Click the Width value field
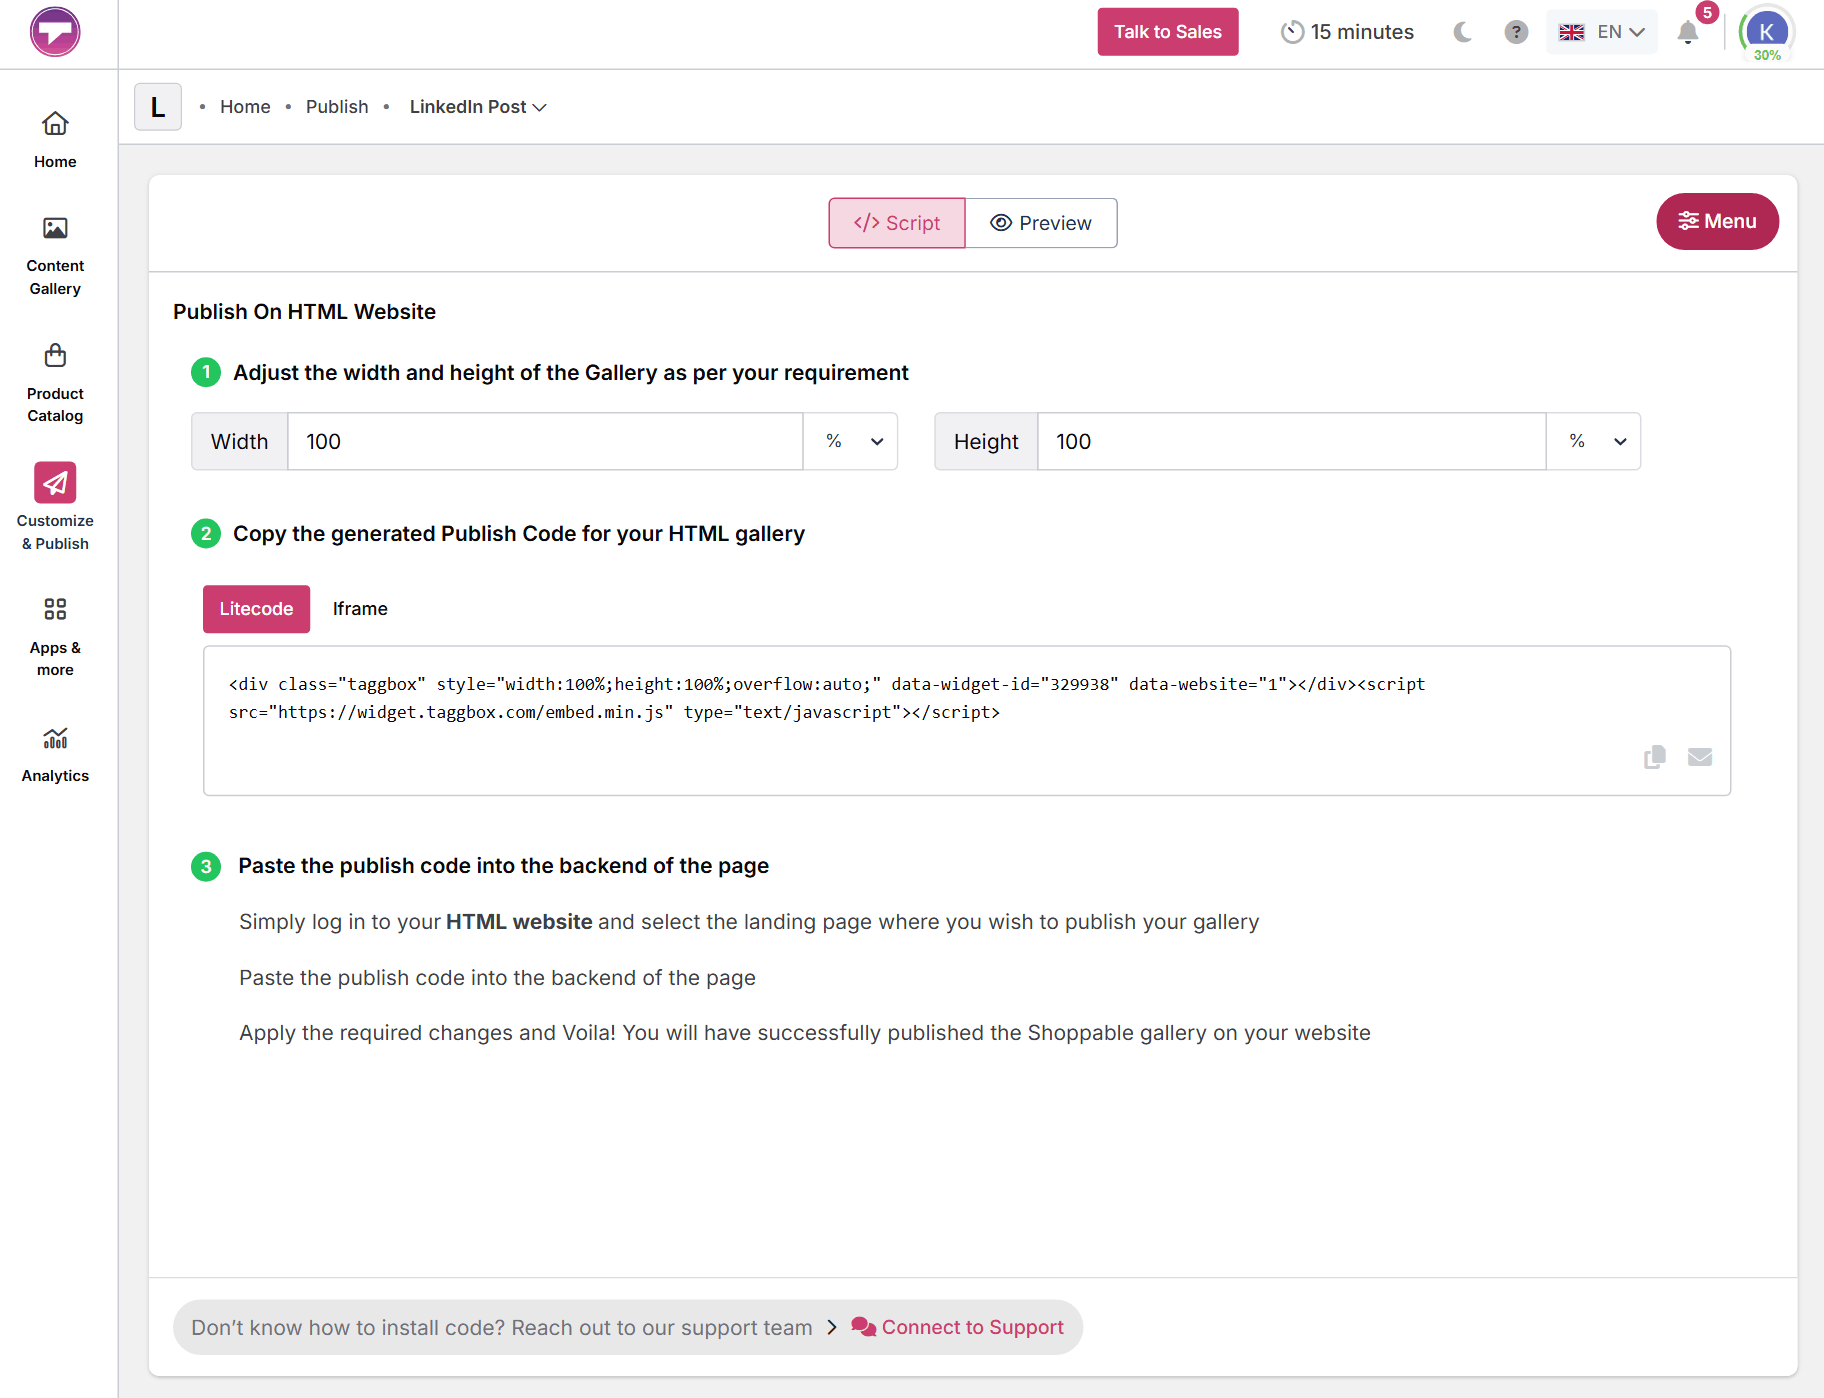The width and height of the screenshot is (1824, 1398). (545, 441)
